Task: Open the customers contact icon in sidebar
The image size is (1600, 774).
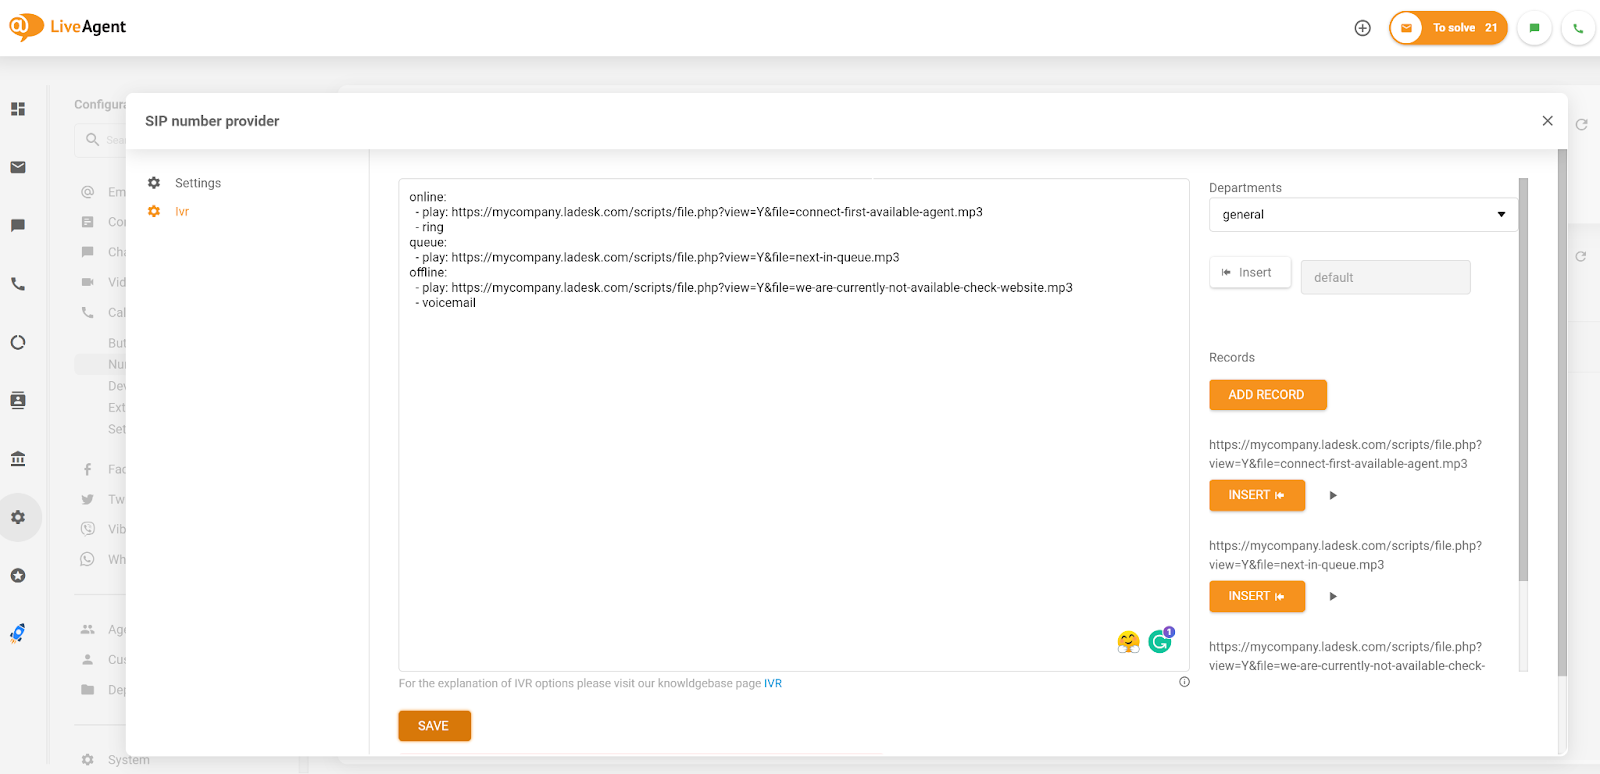Action: tap(18, 400)
